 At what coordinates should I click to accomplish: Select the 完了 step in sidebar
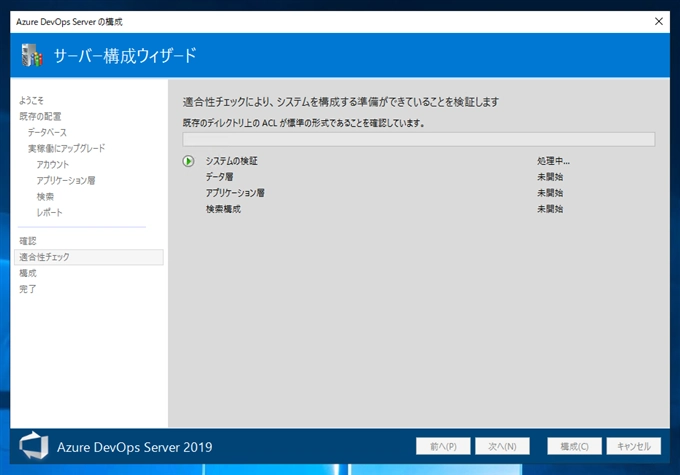[28, 289]
